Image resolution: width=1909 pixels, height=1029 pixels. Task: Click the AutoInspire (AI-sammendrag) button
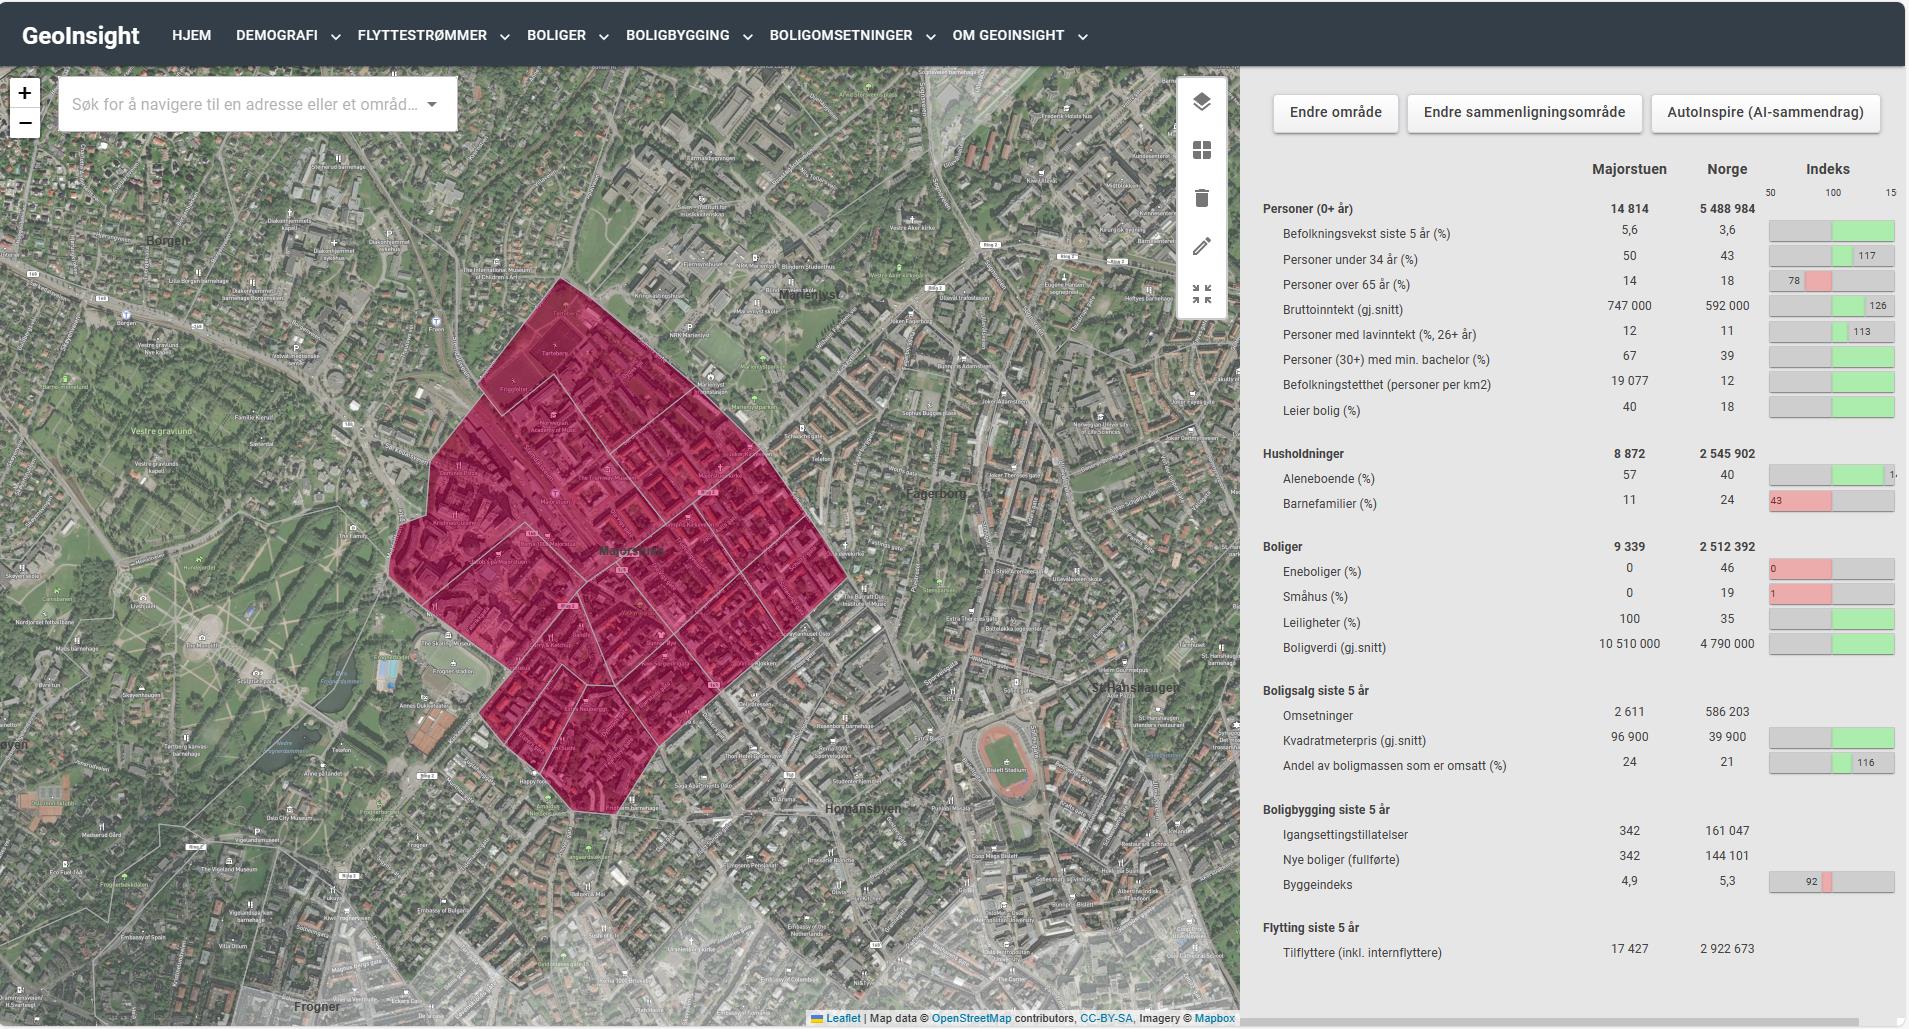1765,112
